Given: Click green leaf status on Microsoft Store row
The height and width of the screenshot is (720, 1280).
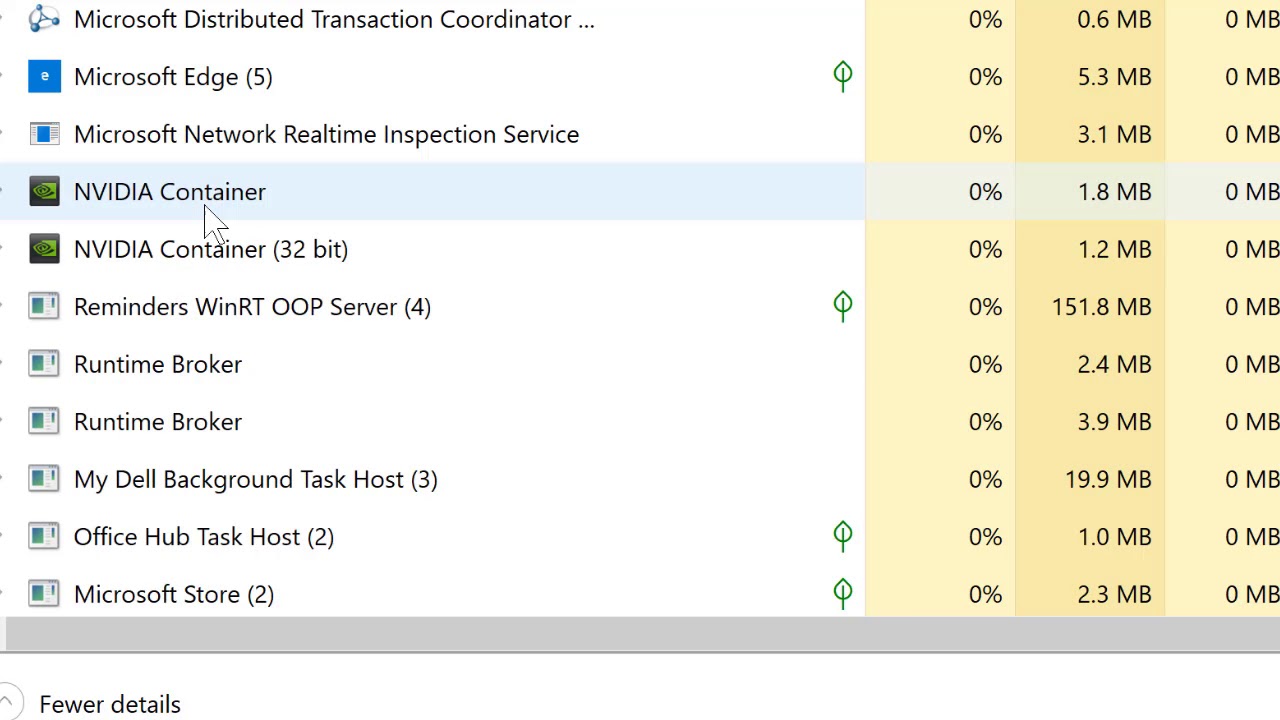Looking at the screenshot, I should 843,593.
